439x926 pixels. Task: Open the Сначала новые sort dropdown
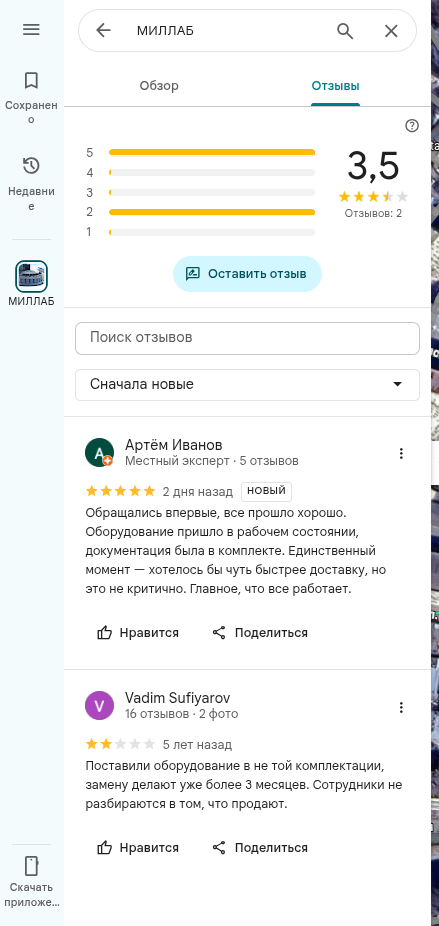tap(247, 384)
